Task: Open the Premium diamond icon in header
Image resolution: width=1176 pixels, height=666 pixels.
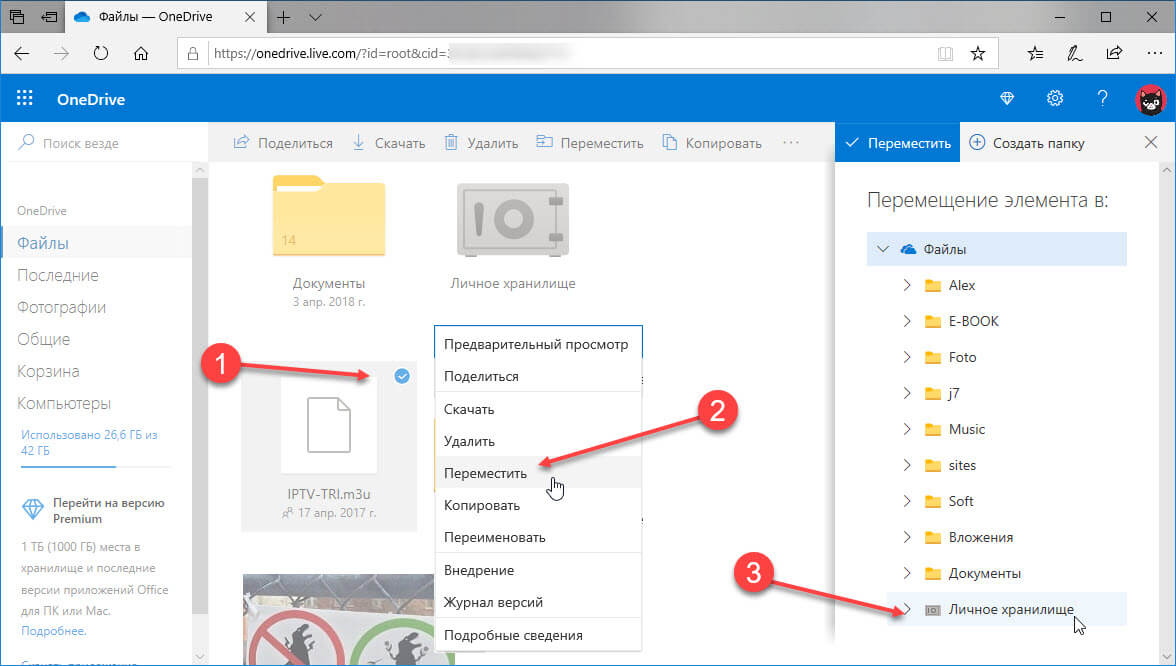Action: click(1006, 98)
